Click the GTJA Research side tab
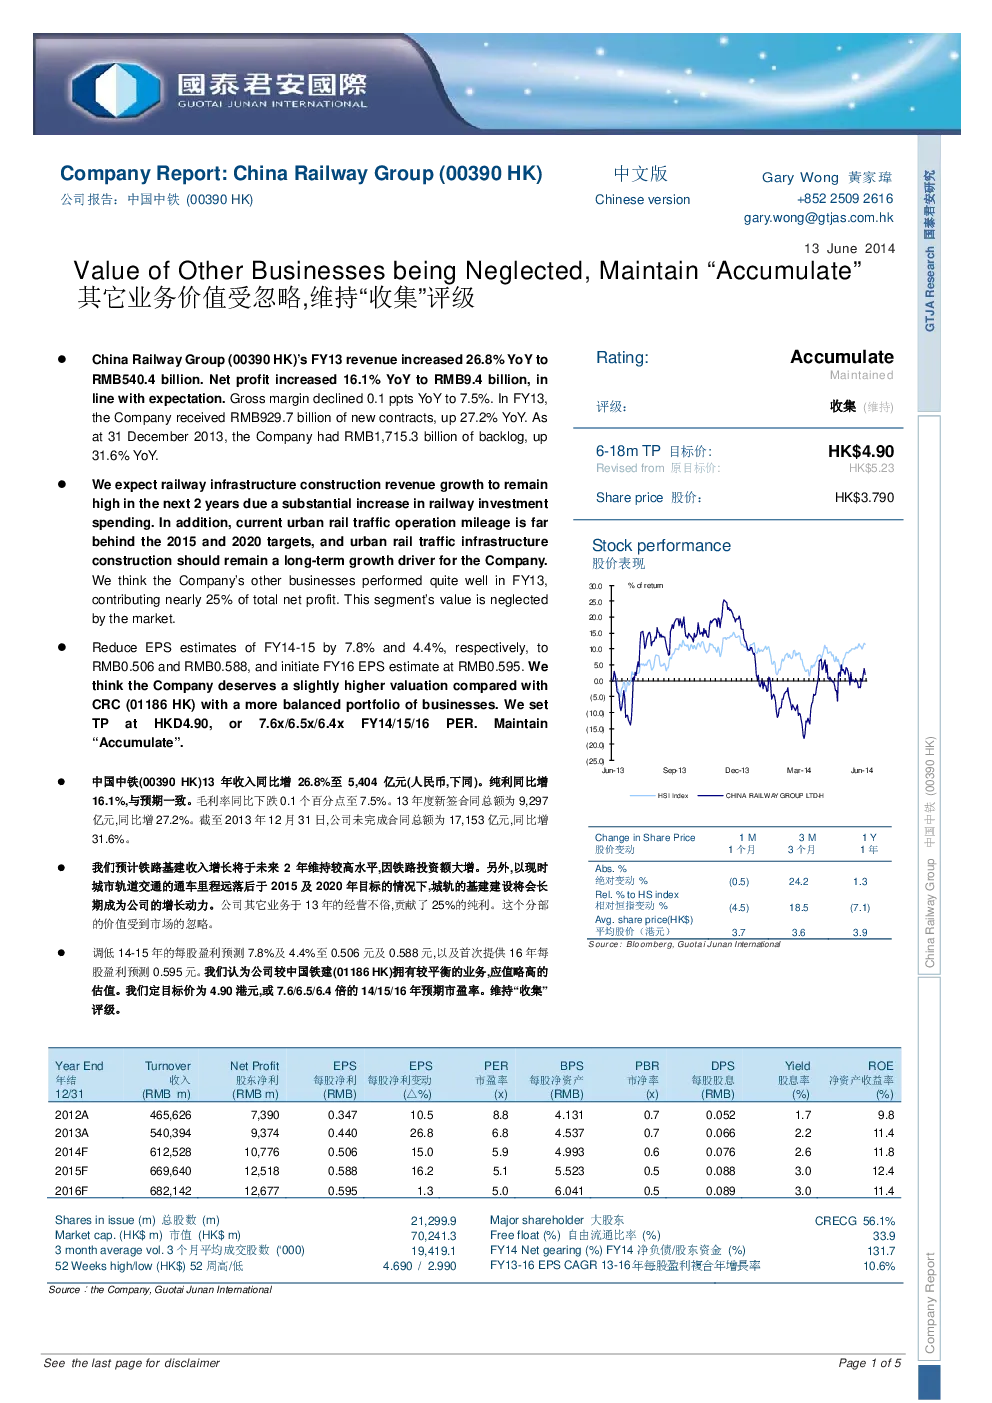Image resolution: width=992 pixels, height=1403 pixels. pos(930,251)
